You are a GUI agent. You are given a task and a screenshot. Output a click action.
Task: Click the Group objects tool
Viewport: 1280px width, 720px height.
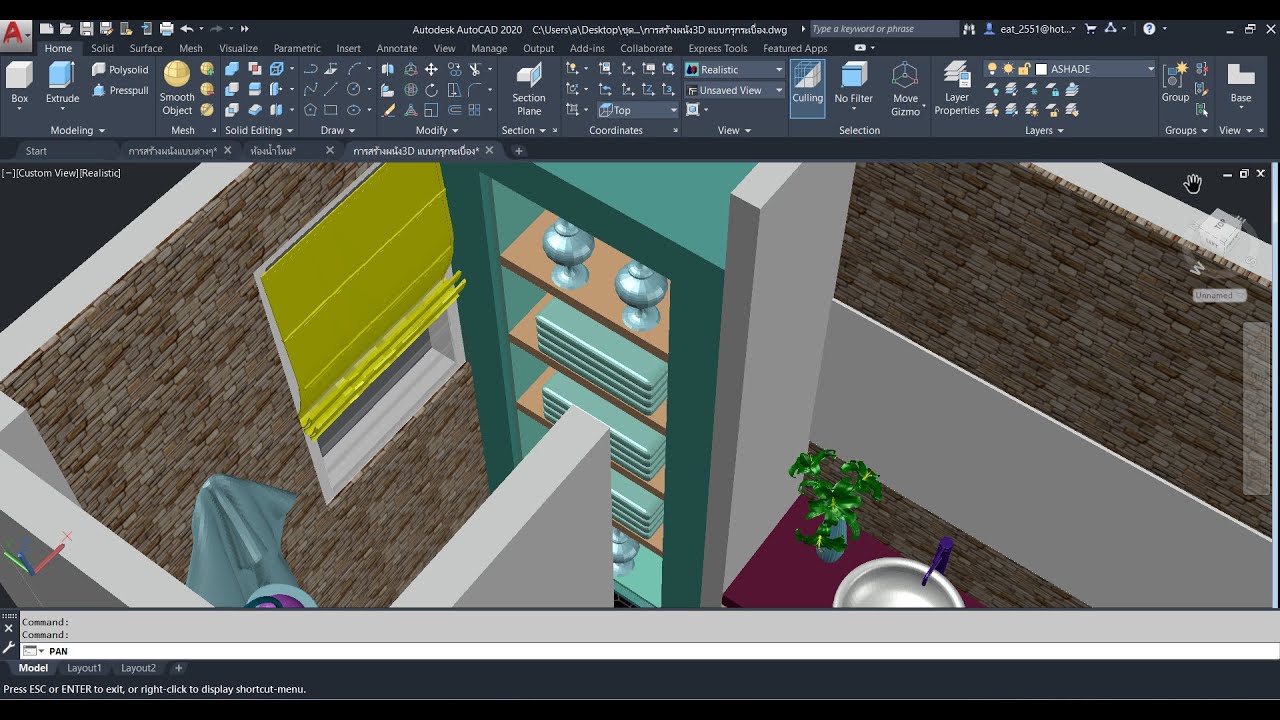pyautogui.click(x=1175, y=83)
